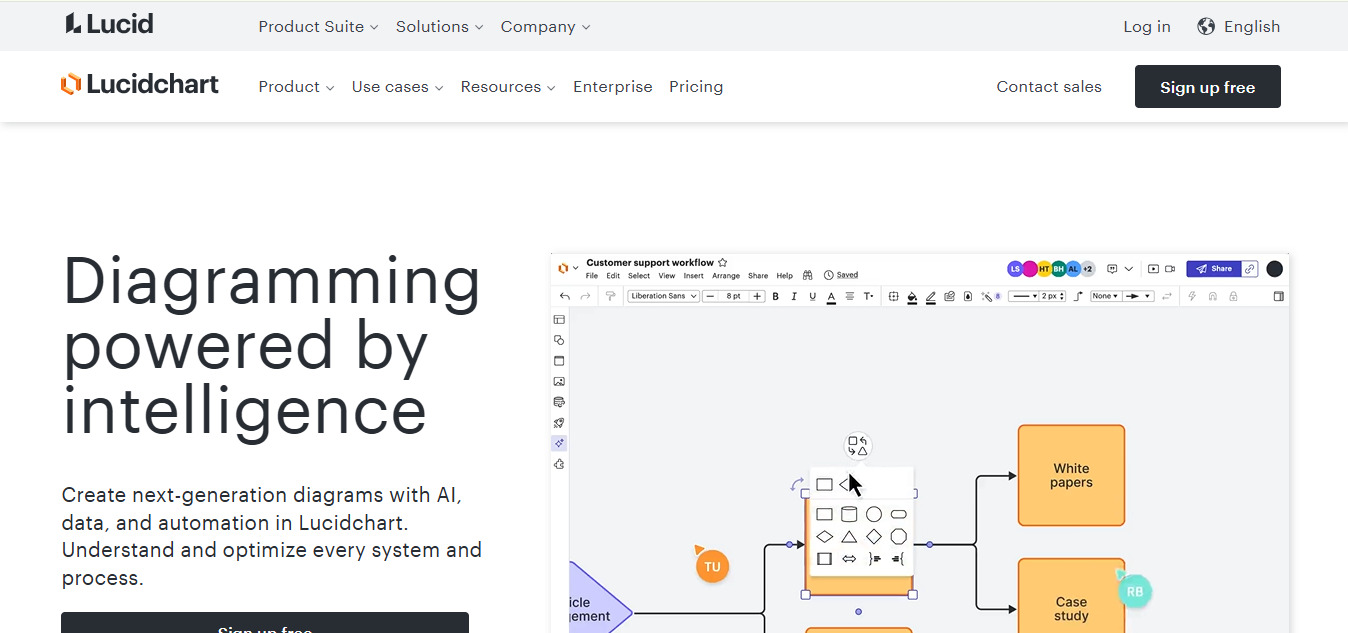This screenshot has width=1348, height=633.
Task: Pick the double arrow shape in picker
Action: tap(849, 559)
